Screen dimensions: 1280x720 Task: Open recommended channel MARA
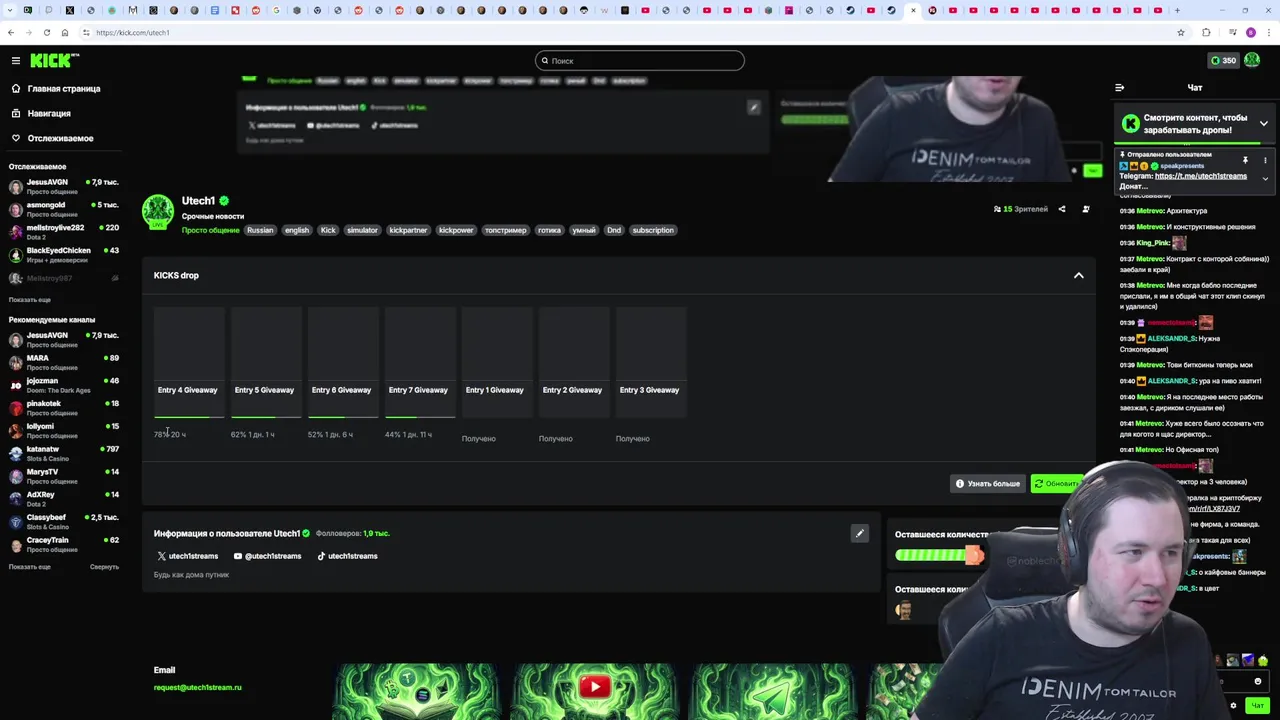coord(64,363)
